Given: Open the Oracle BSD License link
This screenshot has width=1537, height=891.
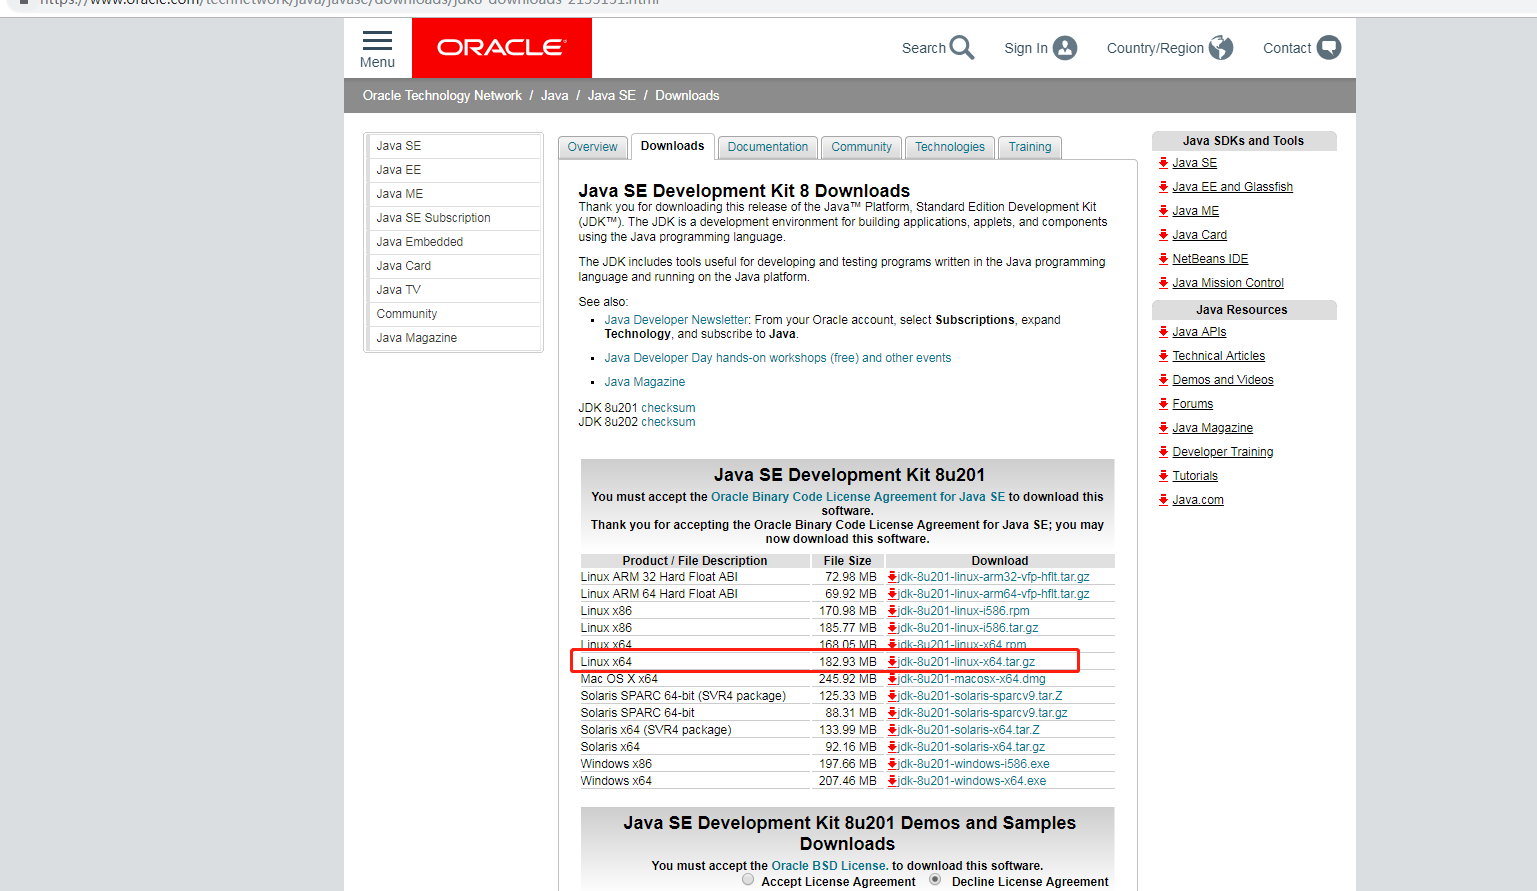Looking at the screenshot, I should [x=829, y=866].
